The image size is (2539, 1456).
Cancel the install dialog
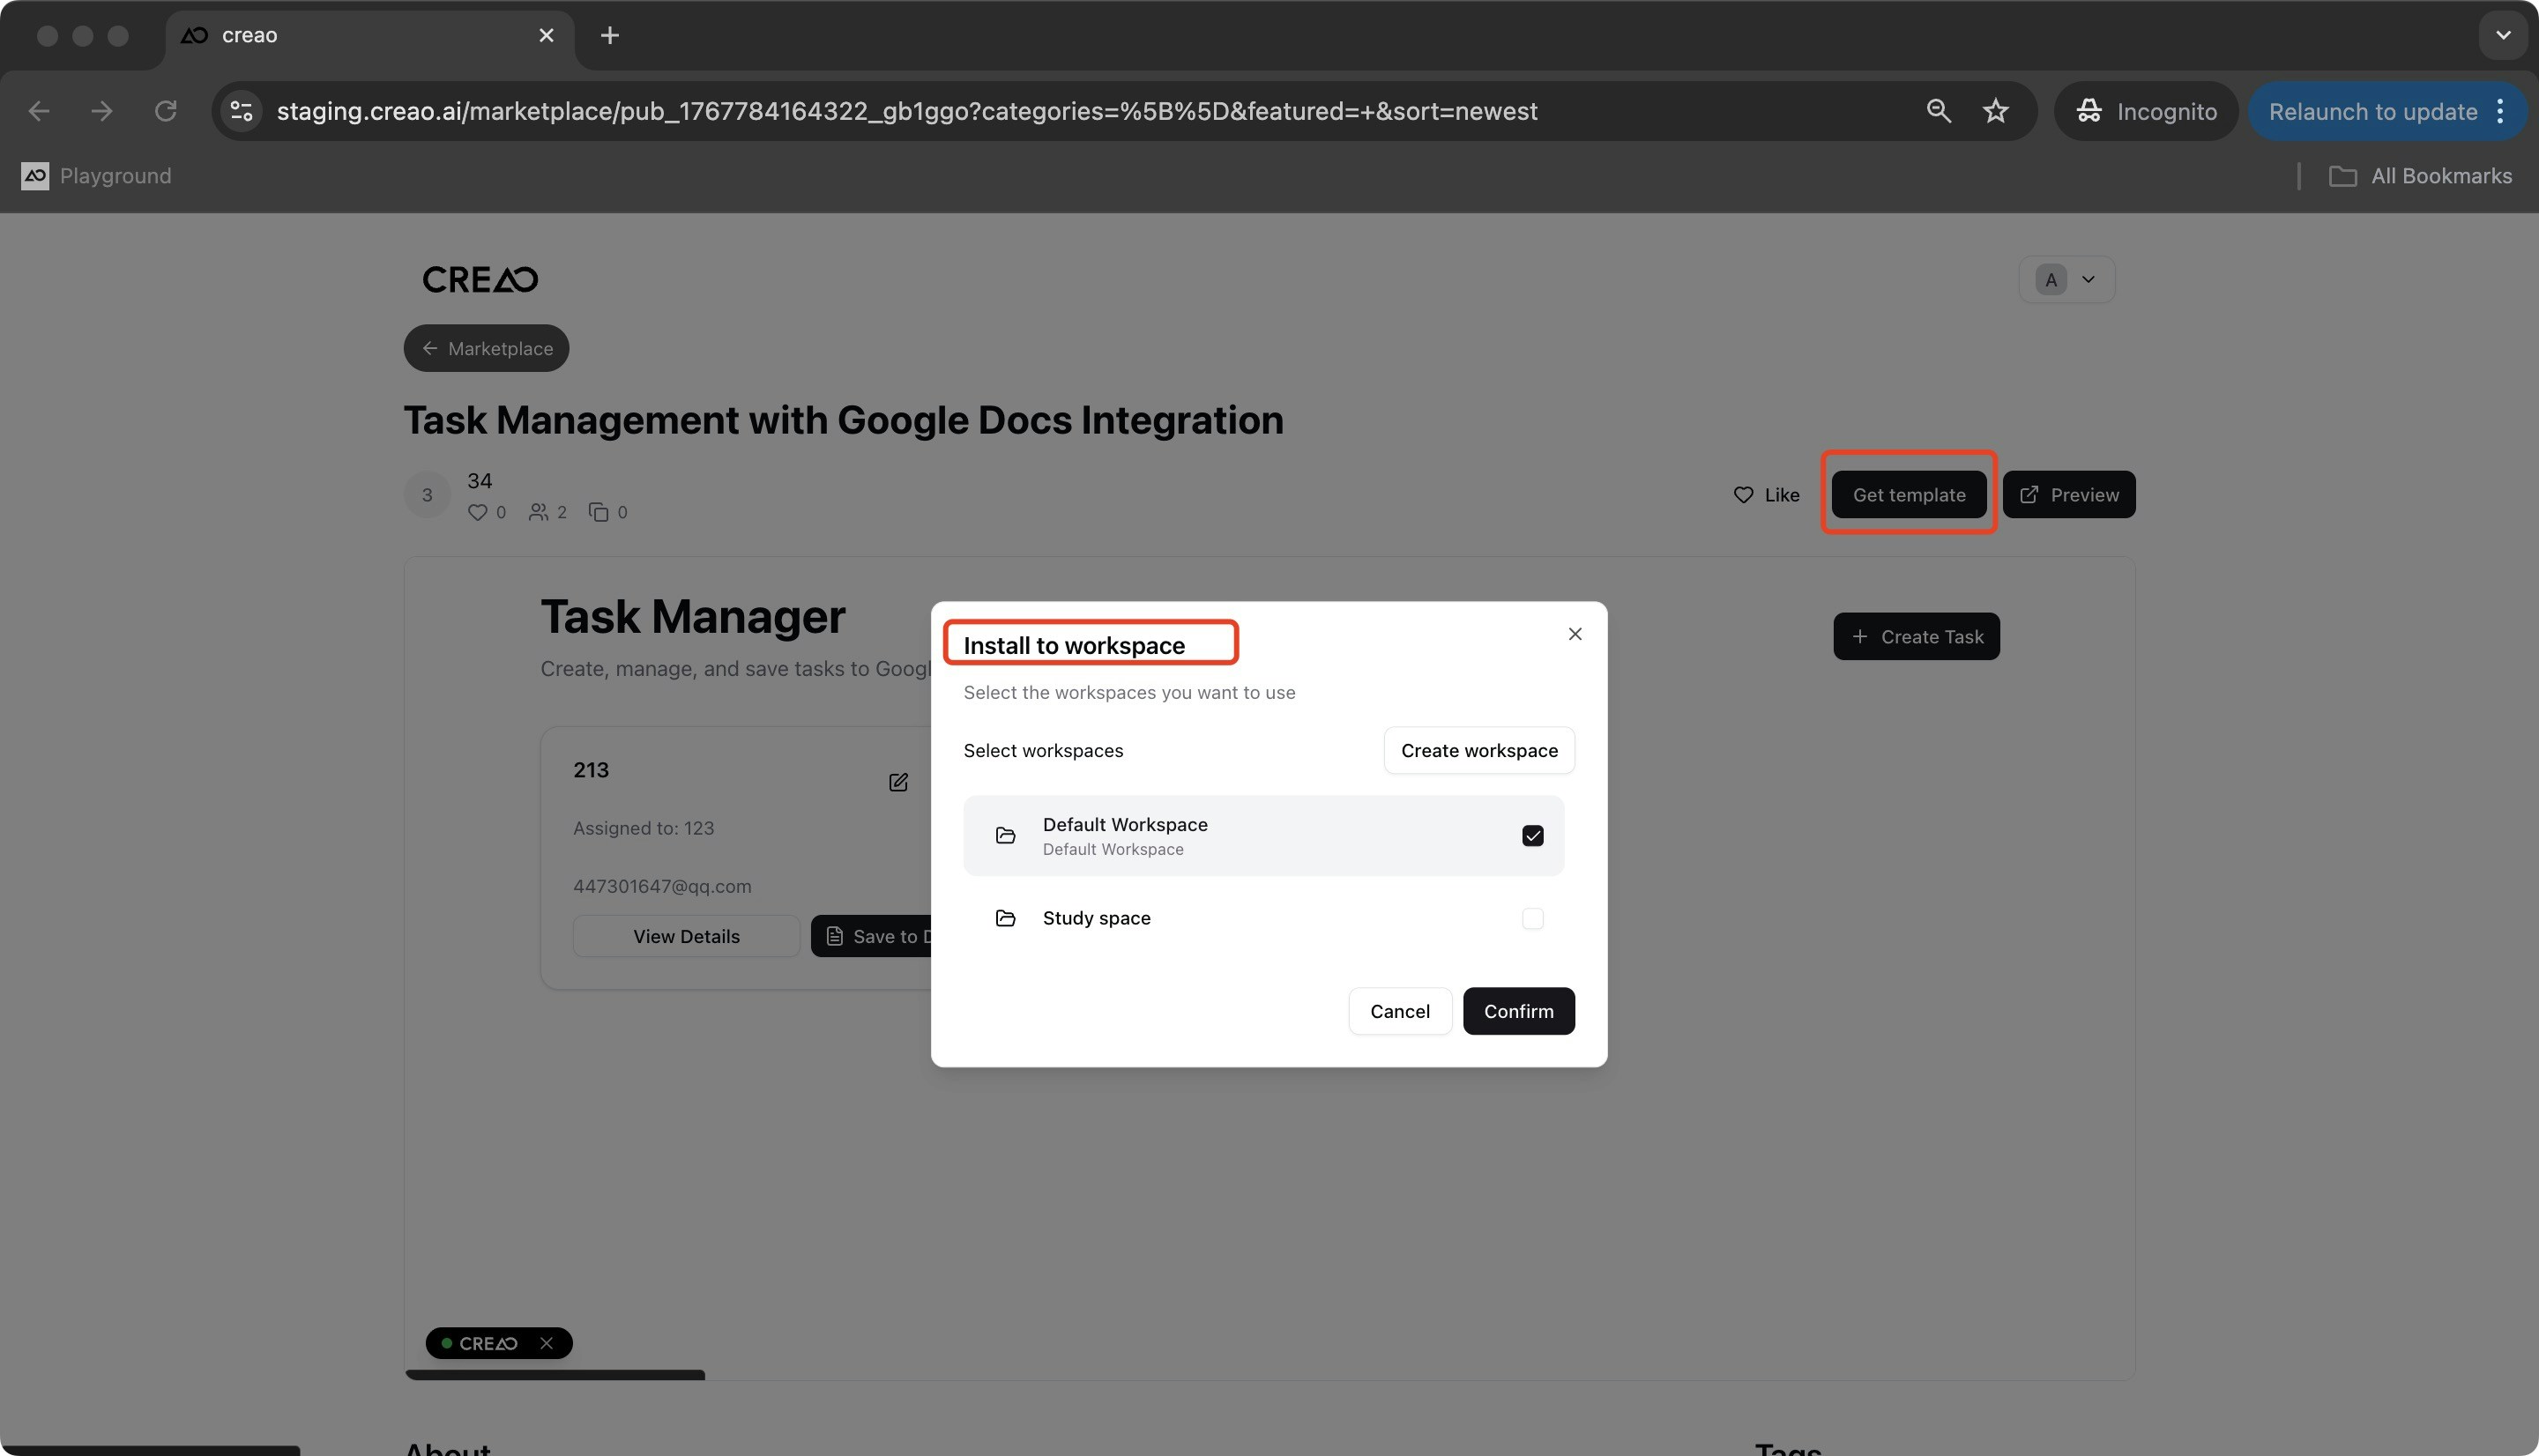click(1399, 1011)
